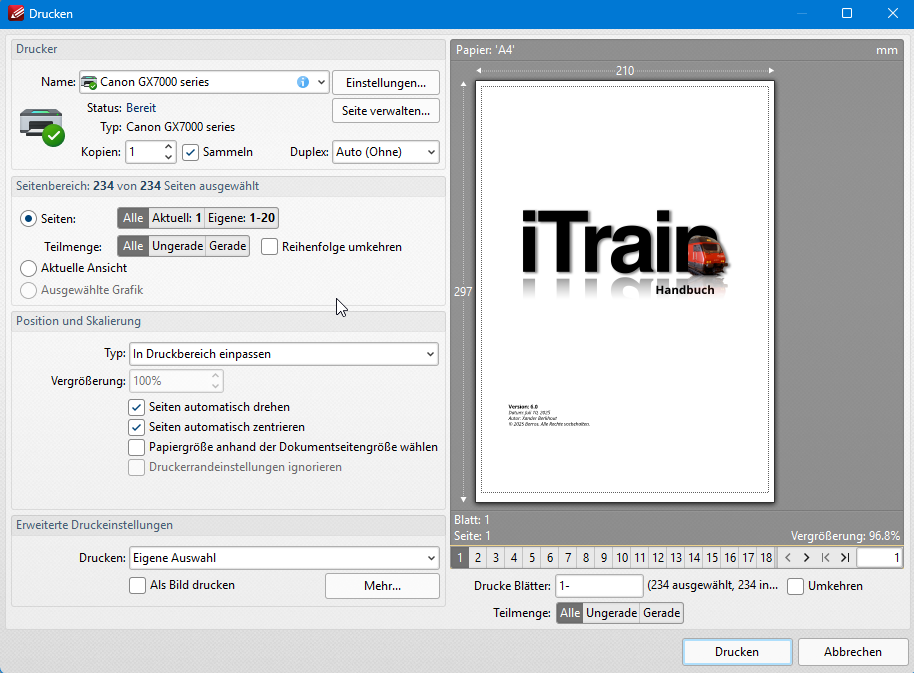Click the Drucken button to print
This screenshot has height=673, width=914.
tap(737, 651)
